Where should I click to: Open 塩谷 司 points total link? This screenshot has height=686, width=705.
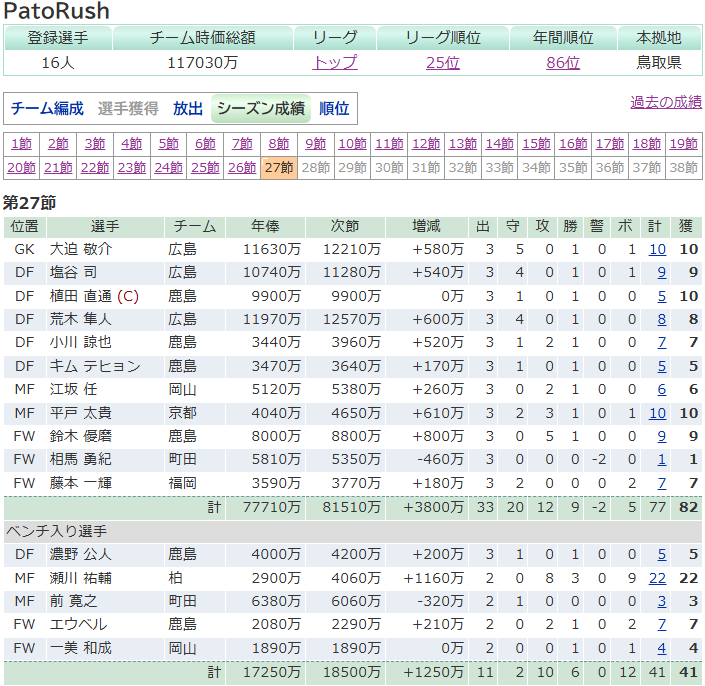click(662, 272)
